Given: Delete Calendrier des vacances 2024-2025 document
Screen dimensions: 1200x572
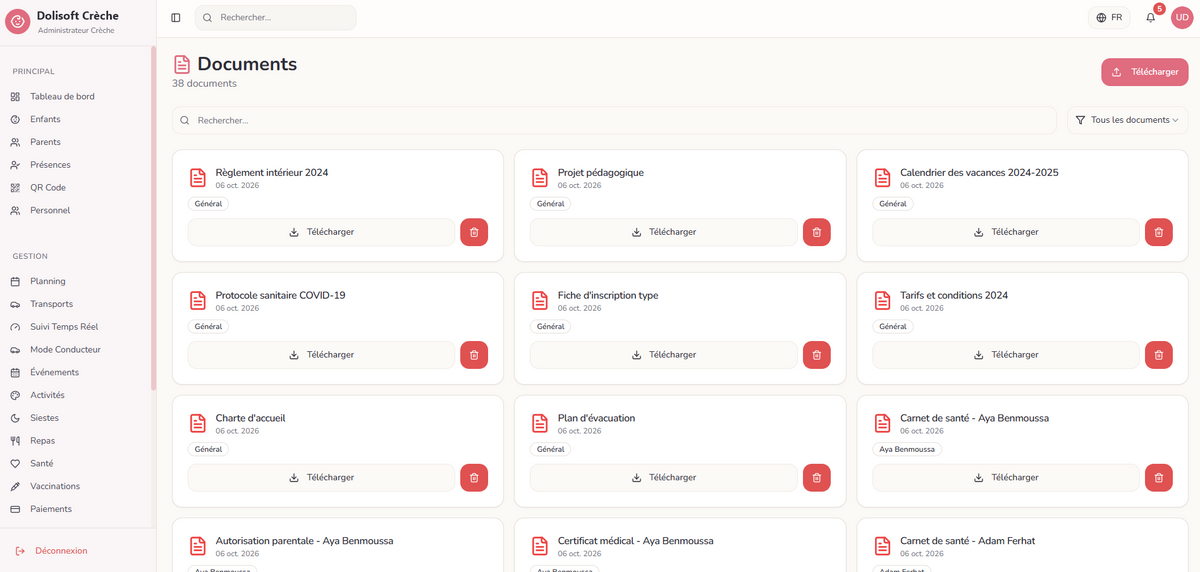Looking at the screenshot, I should coord(1158,232).
